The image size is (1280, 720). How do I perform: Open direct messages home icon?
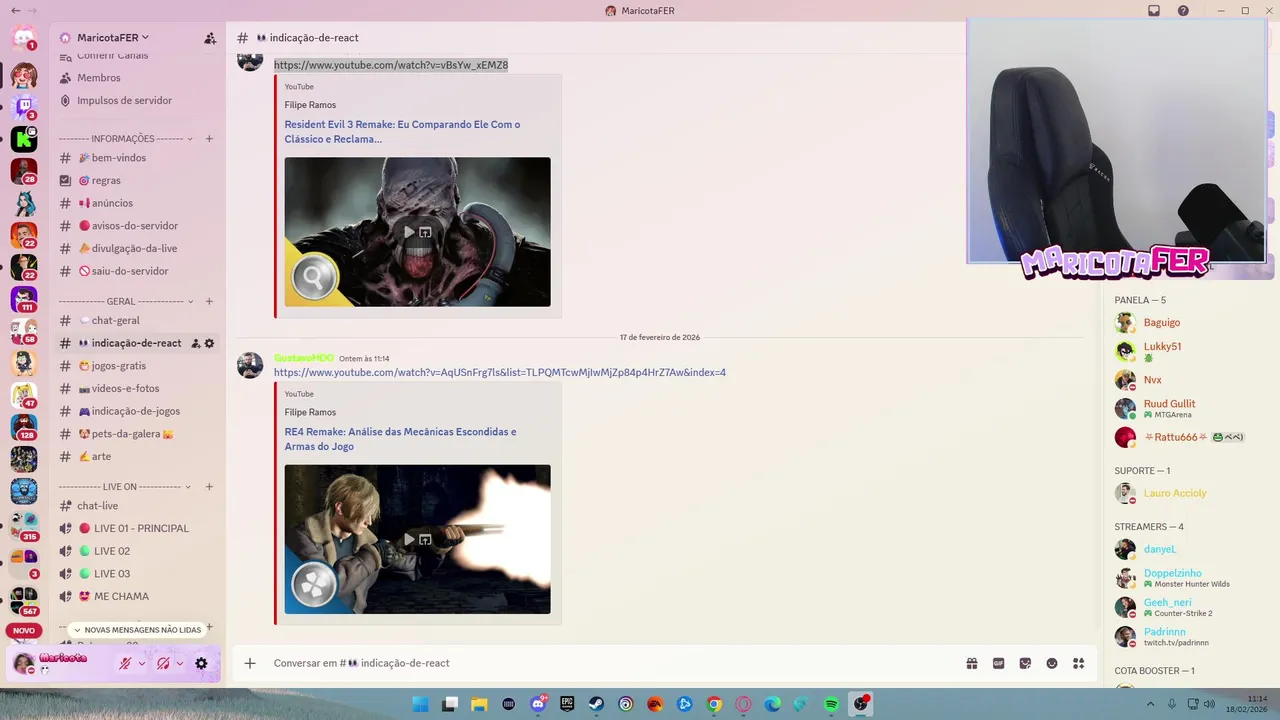tap(24, 39)
